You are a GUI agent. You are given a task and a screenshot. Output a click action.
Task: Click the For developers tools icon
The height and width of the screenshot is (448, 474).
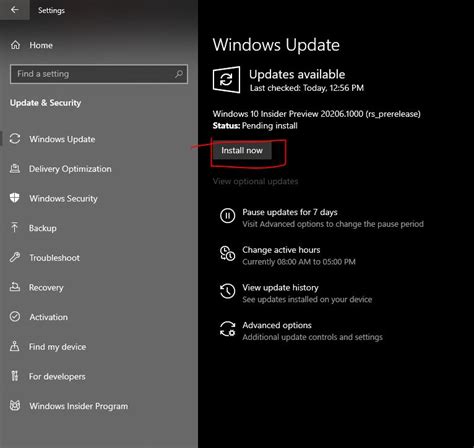pyautogui.click(x=15, y=376)
